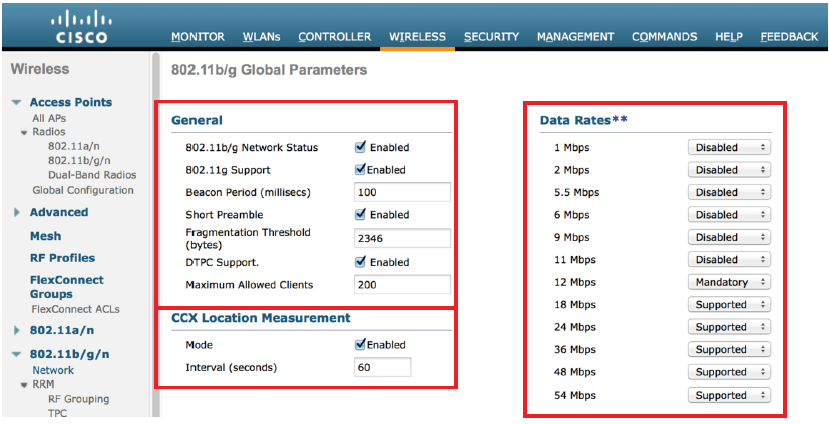Screen dimensions: 829x424
Task: Select 802.11b/g/n under Radios
Action: click(78, 160)
